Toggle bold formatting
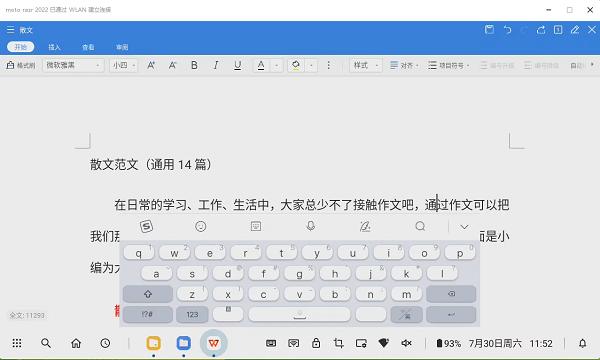The width and height of the screenshot is (600, 360). point(194,65)
